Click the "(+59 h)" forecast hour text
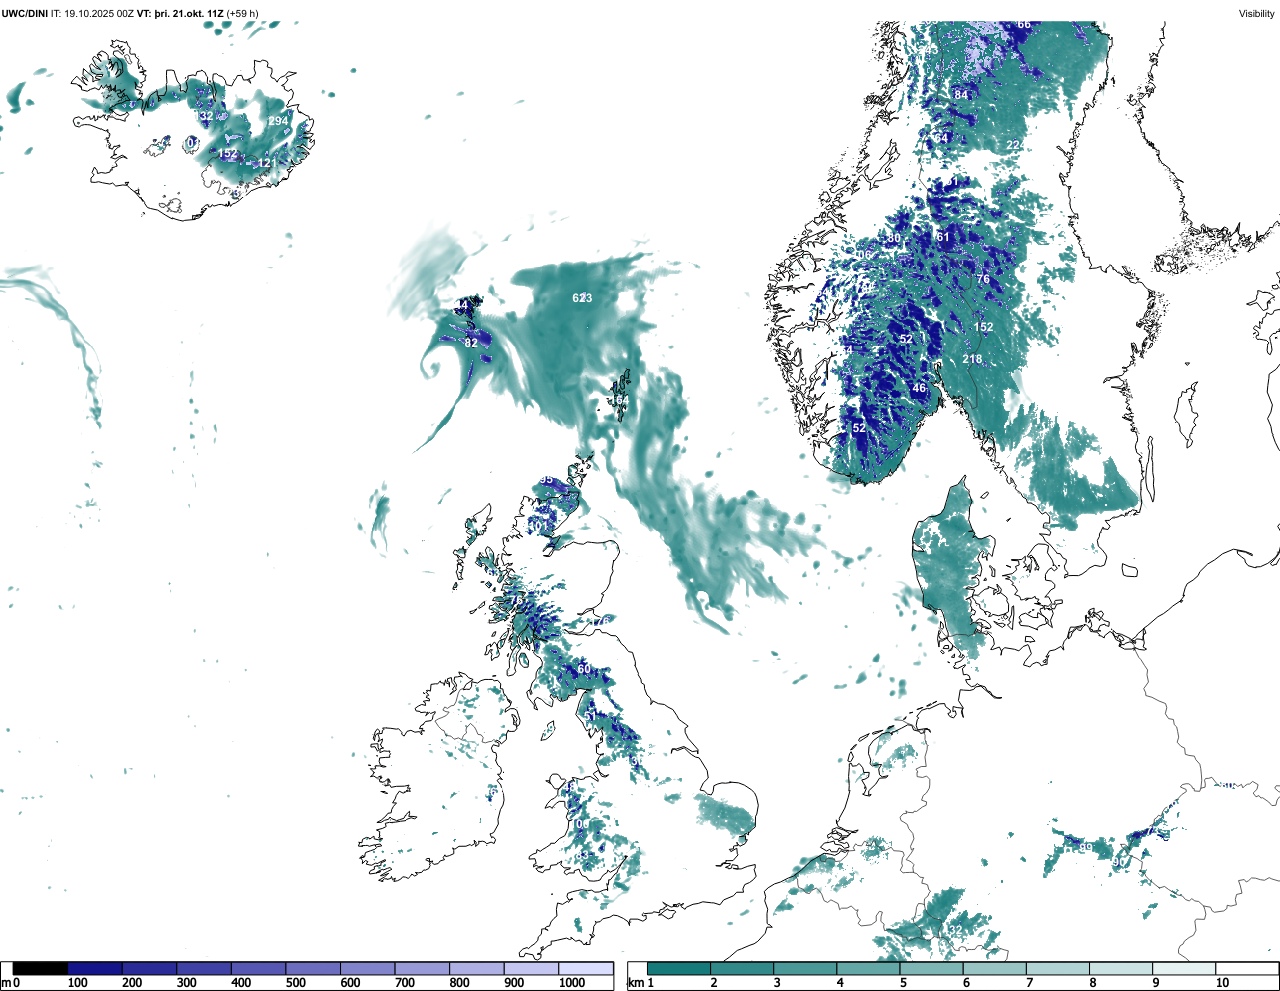 (243, 14)
